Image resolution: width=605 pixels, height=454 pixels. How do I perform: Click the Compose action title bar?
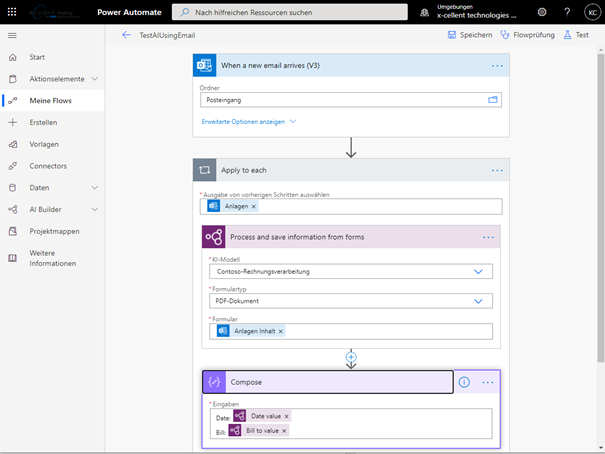[328, 382]
